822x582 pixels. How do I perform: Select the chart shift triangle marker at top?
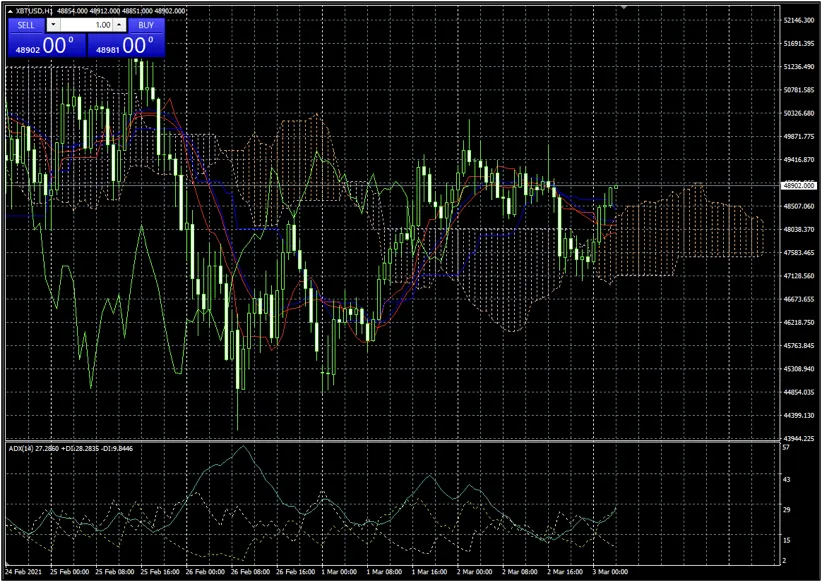pyautogui.click(x=623, y=7)
